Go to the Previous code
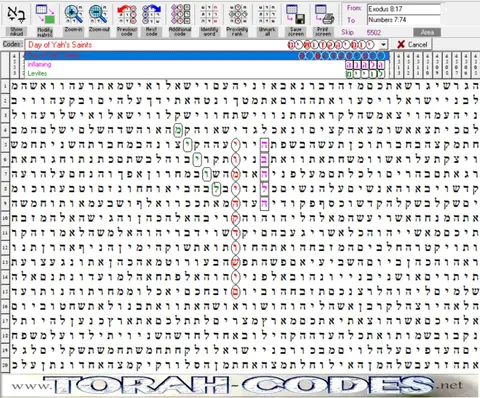The image size is (480, 398). (127, 14)
